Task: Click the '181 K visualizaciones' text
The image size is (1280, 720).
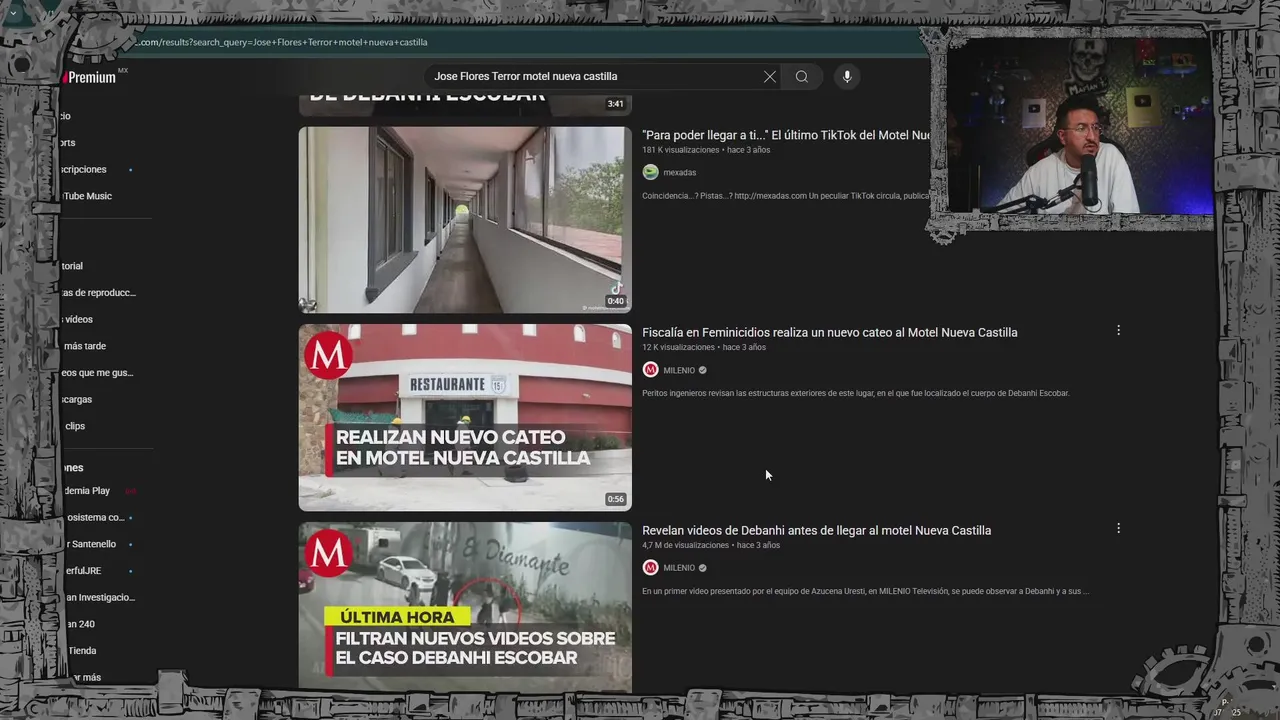Action: click(x=681, y=150)
